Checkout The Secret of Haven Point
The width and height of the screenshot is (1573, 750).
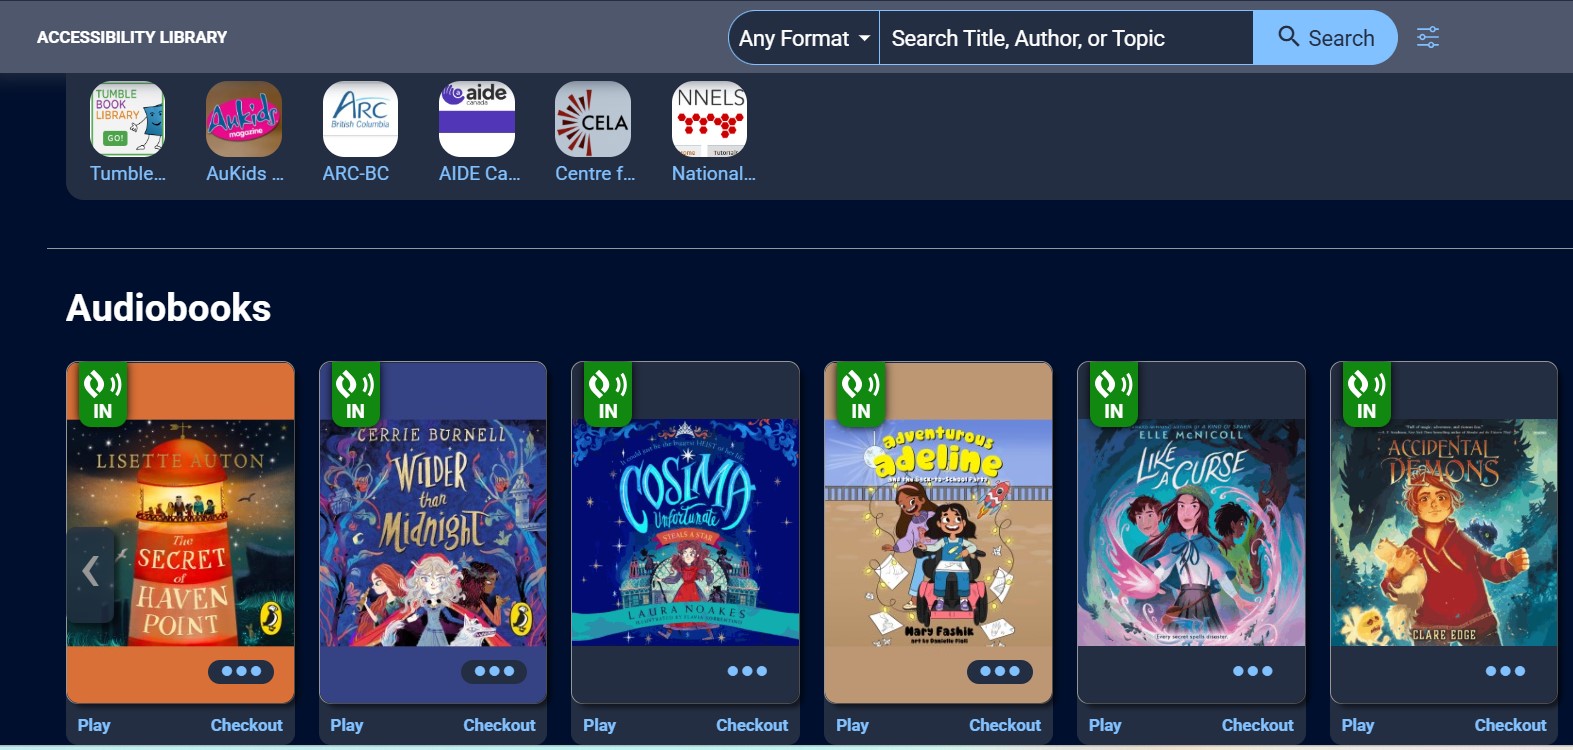tap(246, 725)
